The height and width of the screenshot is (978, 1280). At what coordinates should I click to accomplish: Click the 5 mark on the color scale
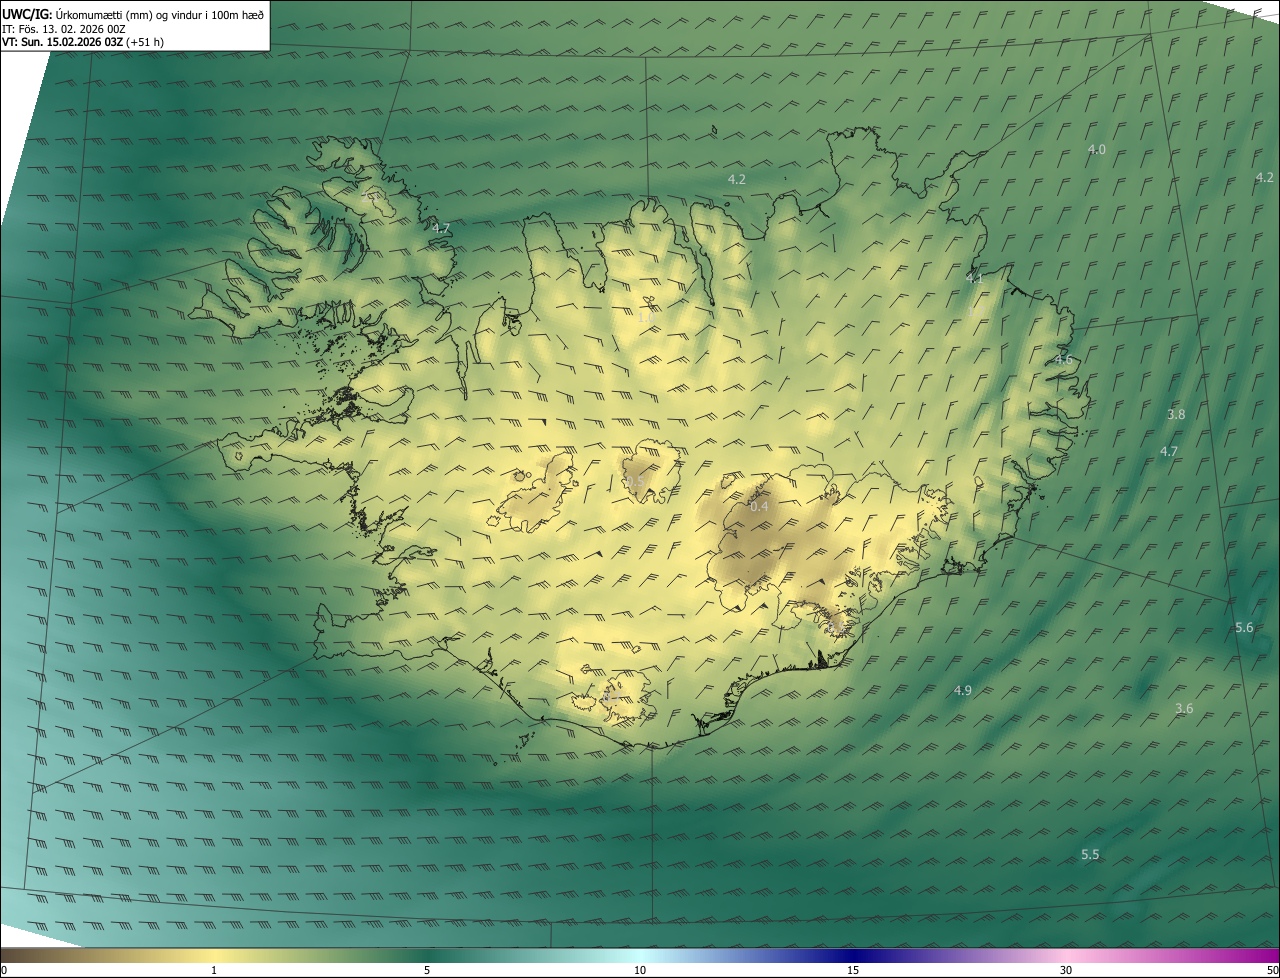(427, 971)
